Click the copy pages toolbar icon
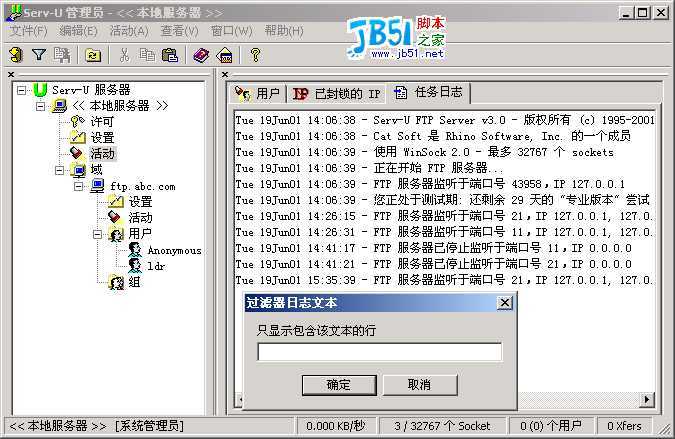The height and width of the screenshot is (439, 675). coord(147,55)
